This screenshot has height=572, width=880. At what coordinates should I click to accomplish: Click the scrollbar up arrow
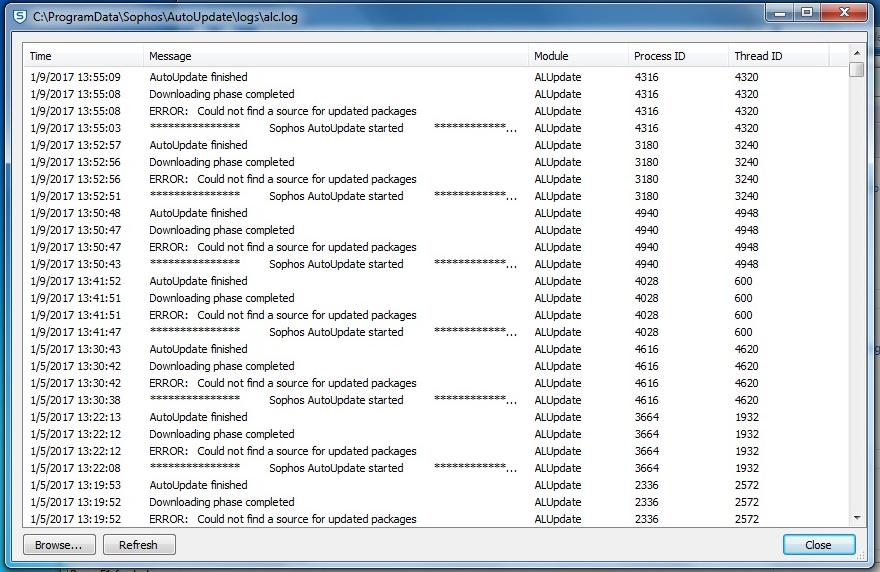click(856, 53)
